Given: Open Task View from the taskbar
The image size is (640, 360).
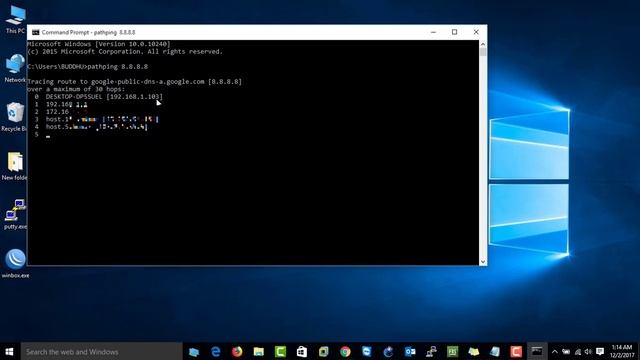Looking at the screenshot, I should tap(194, 351).
